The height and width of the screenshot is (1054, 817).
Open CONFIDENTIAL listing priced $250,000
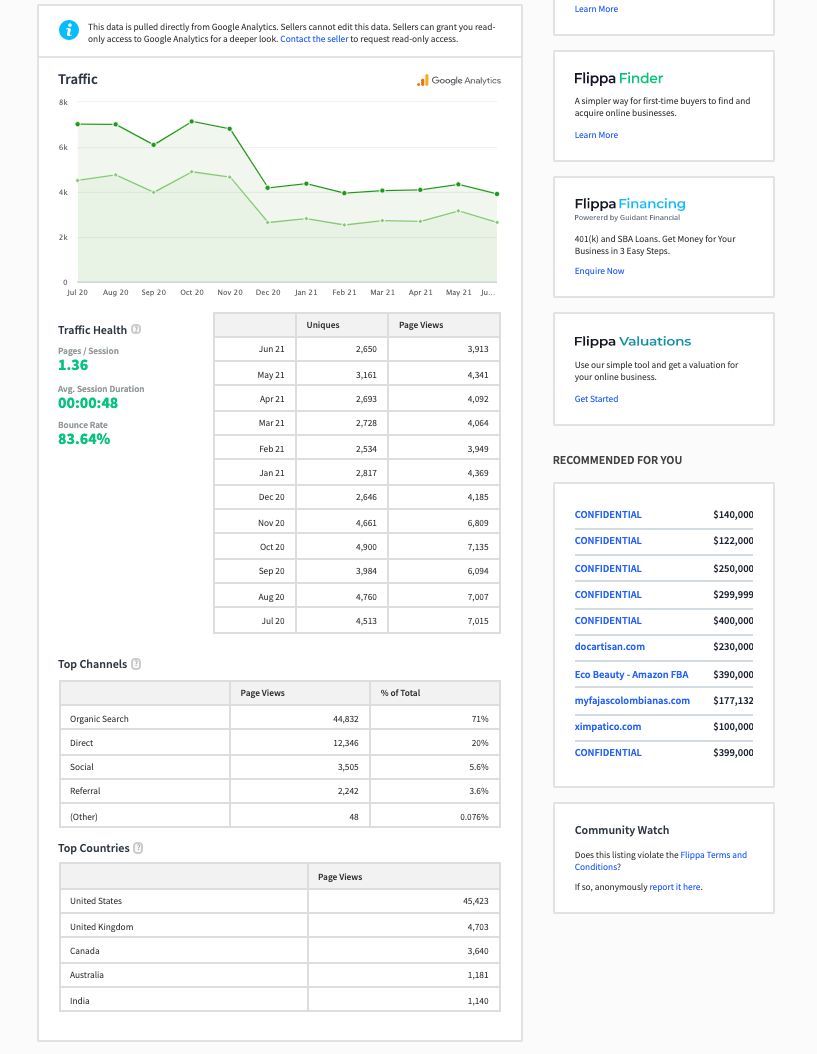[608, 569]
